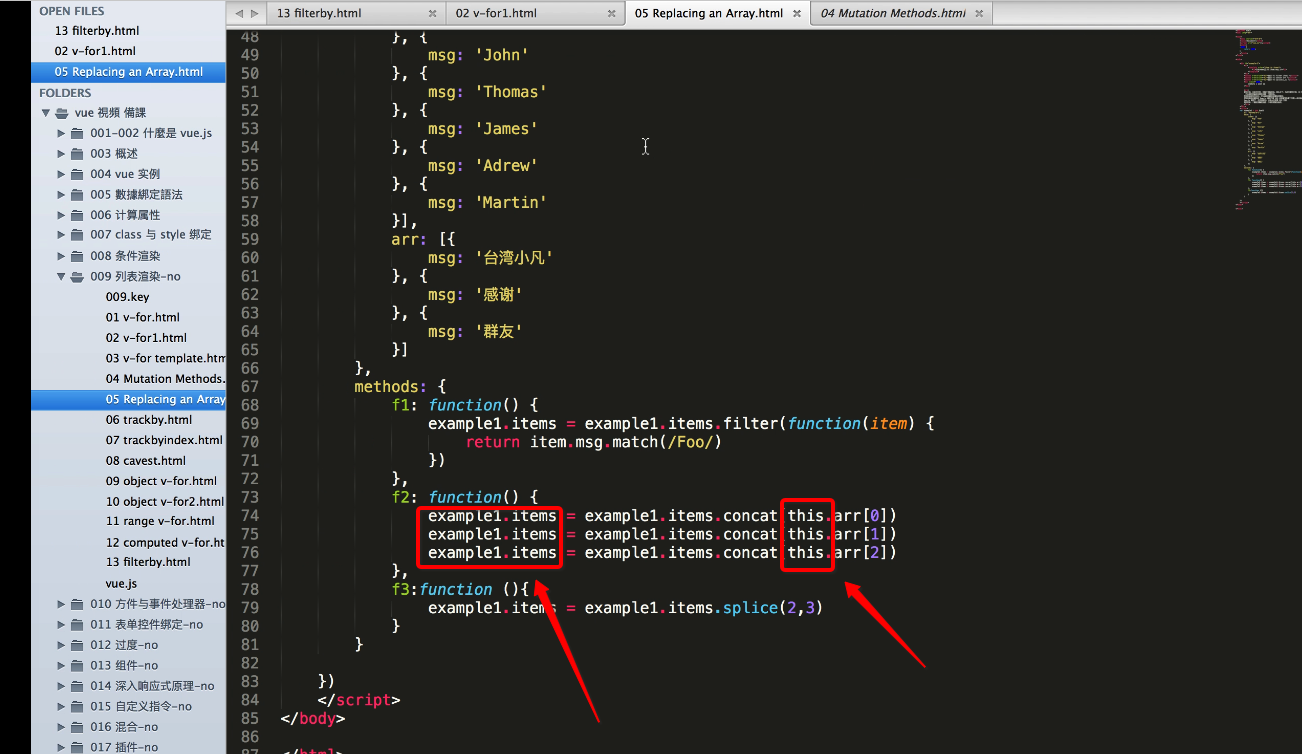This screenshot has height=754, width=1302.
Task: Click line number 79 in gutter
Action: click(x=249, y=608)
